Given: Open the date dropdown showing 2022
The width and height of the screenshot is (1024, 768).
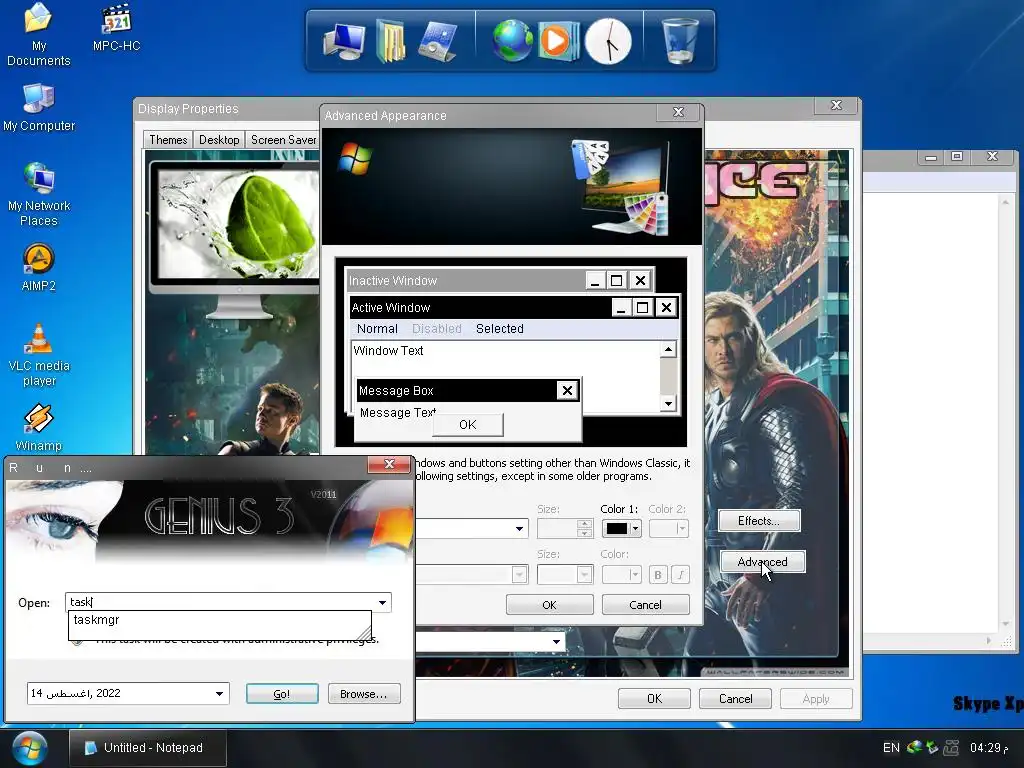Looking at the screenshot, I should point(219,694).
